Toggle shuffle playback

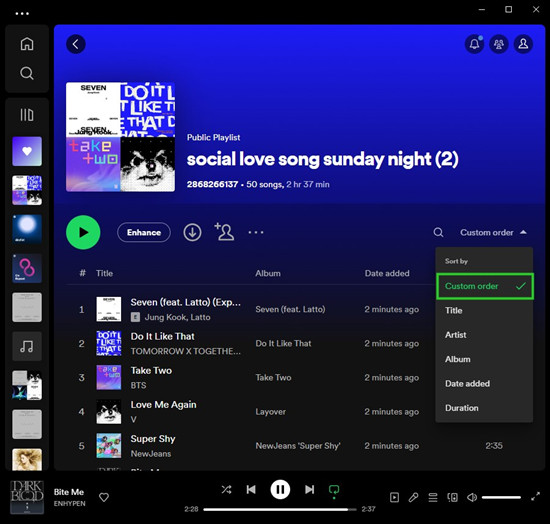226,490
